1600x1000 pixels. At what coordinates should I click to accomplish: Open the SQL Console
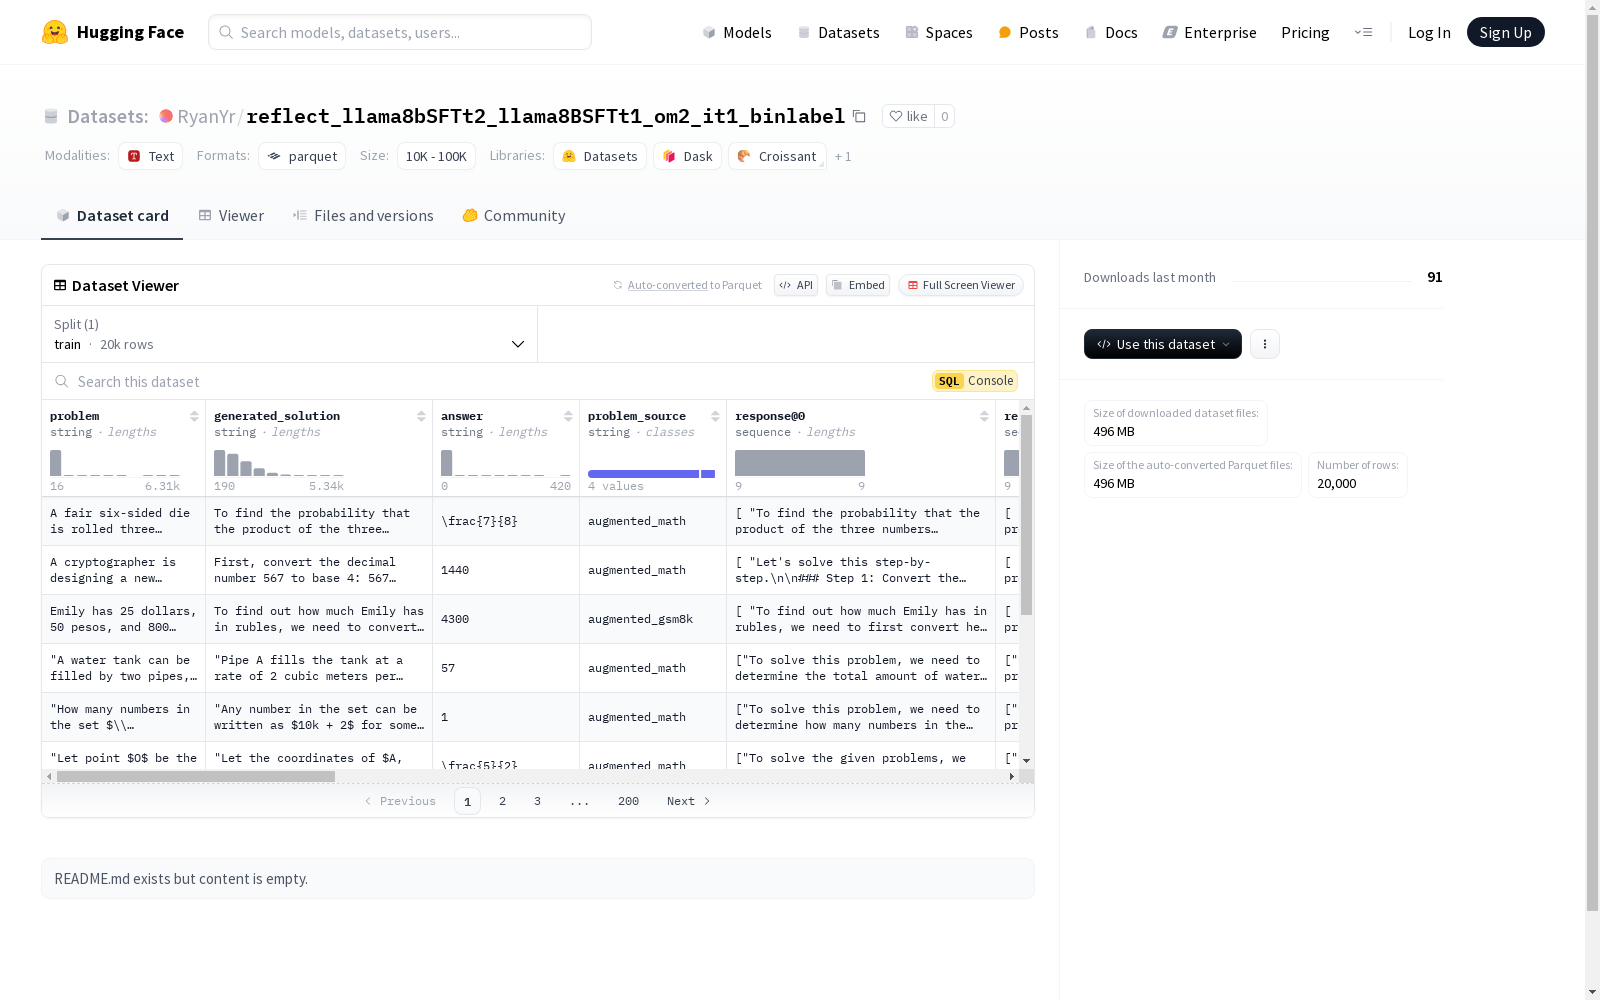(x=975, y=381)
